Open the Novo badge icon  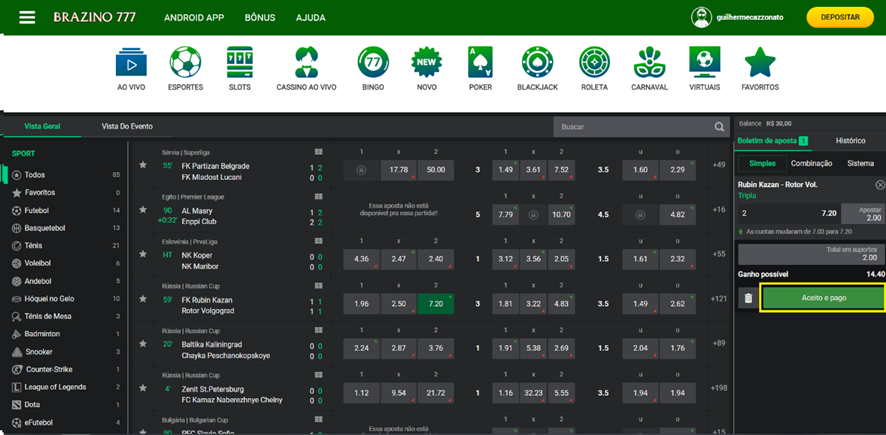coord(427,62)
